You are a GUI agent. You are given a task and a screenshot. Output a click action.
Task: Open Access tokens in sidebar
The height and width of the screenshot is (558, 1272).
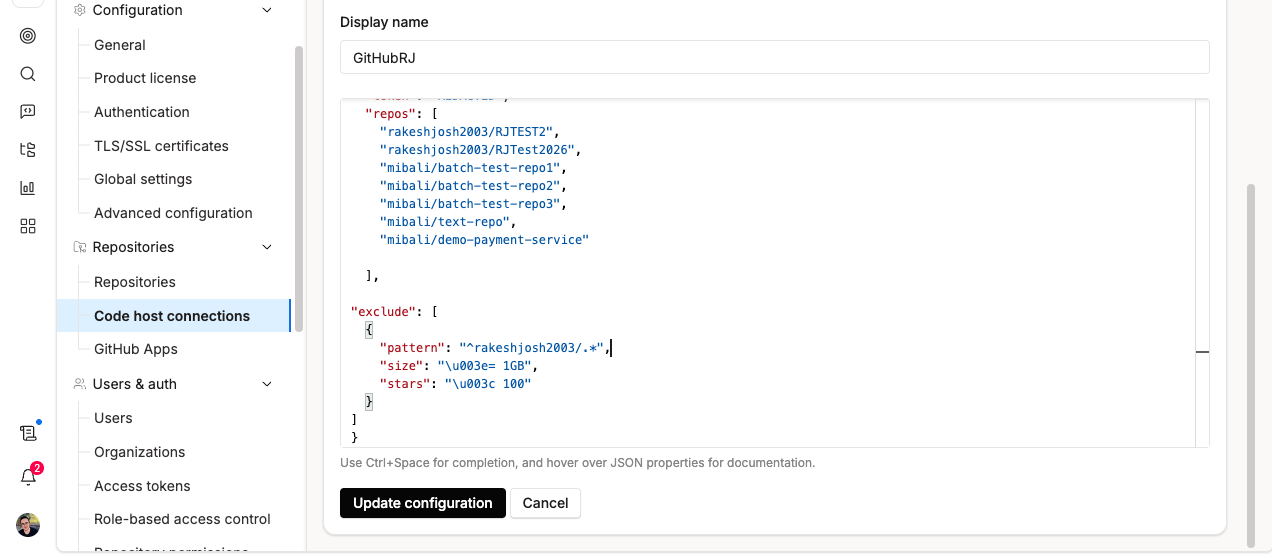click(x=142, y=486)
